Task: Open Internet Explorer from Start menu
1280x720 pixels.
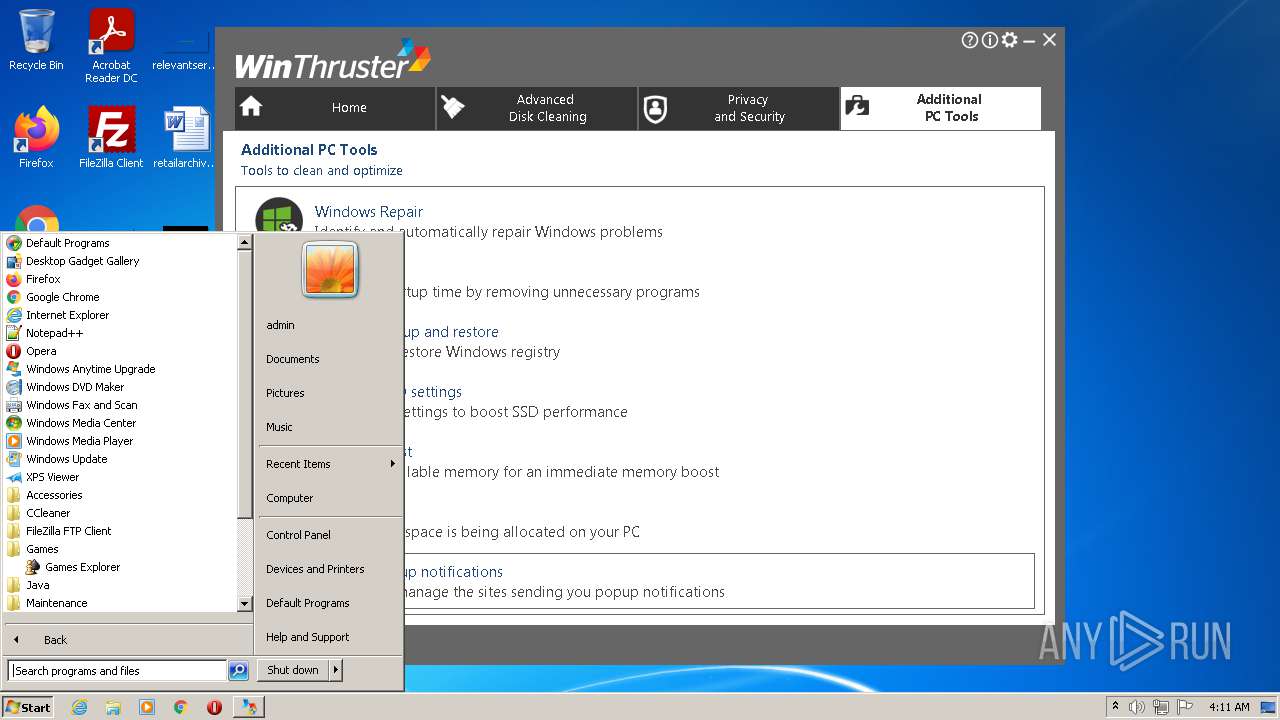Action: pos(67,315)
